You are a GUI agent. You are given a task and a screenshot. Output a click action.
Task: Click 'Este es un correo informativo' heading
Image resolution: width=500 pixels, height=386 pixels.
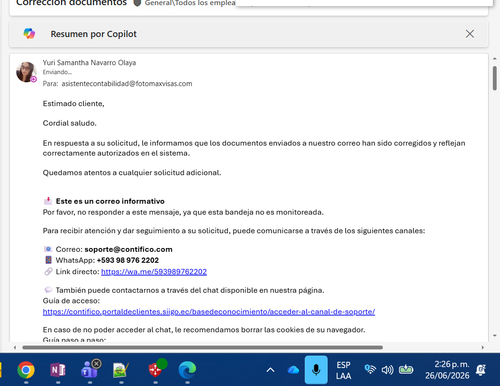[110, 201]
